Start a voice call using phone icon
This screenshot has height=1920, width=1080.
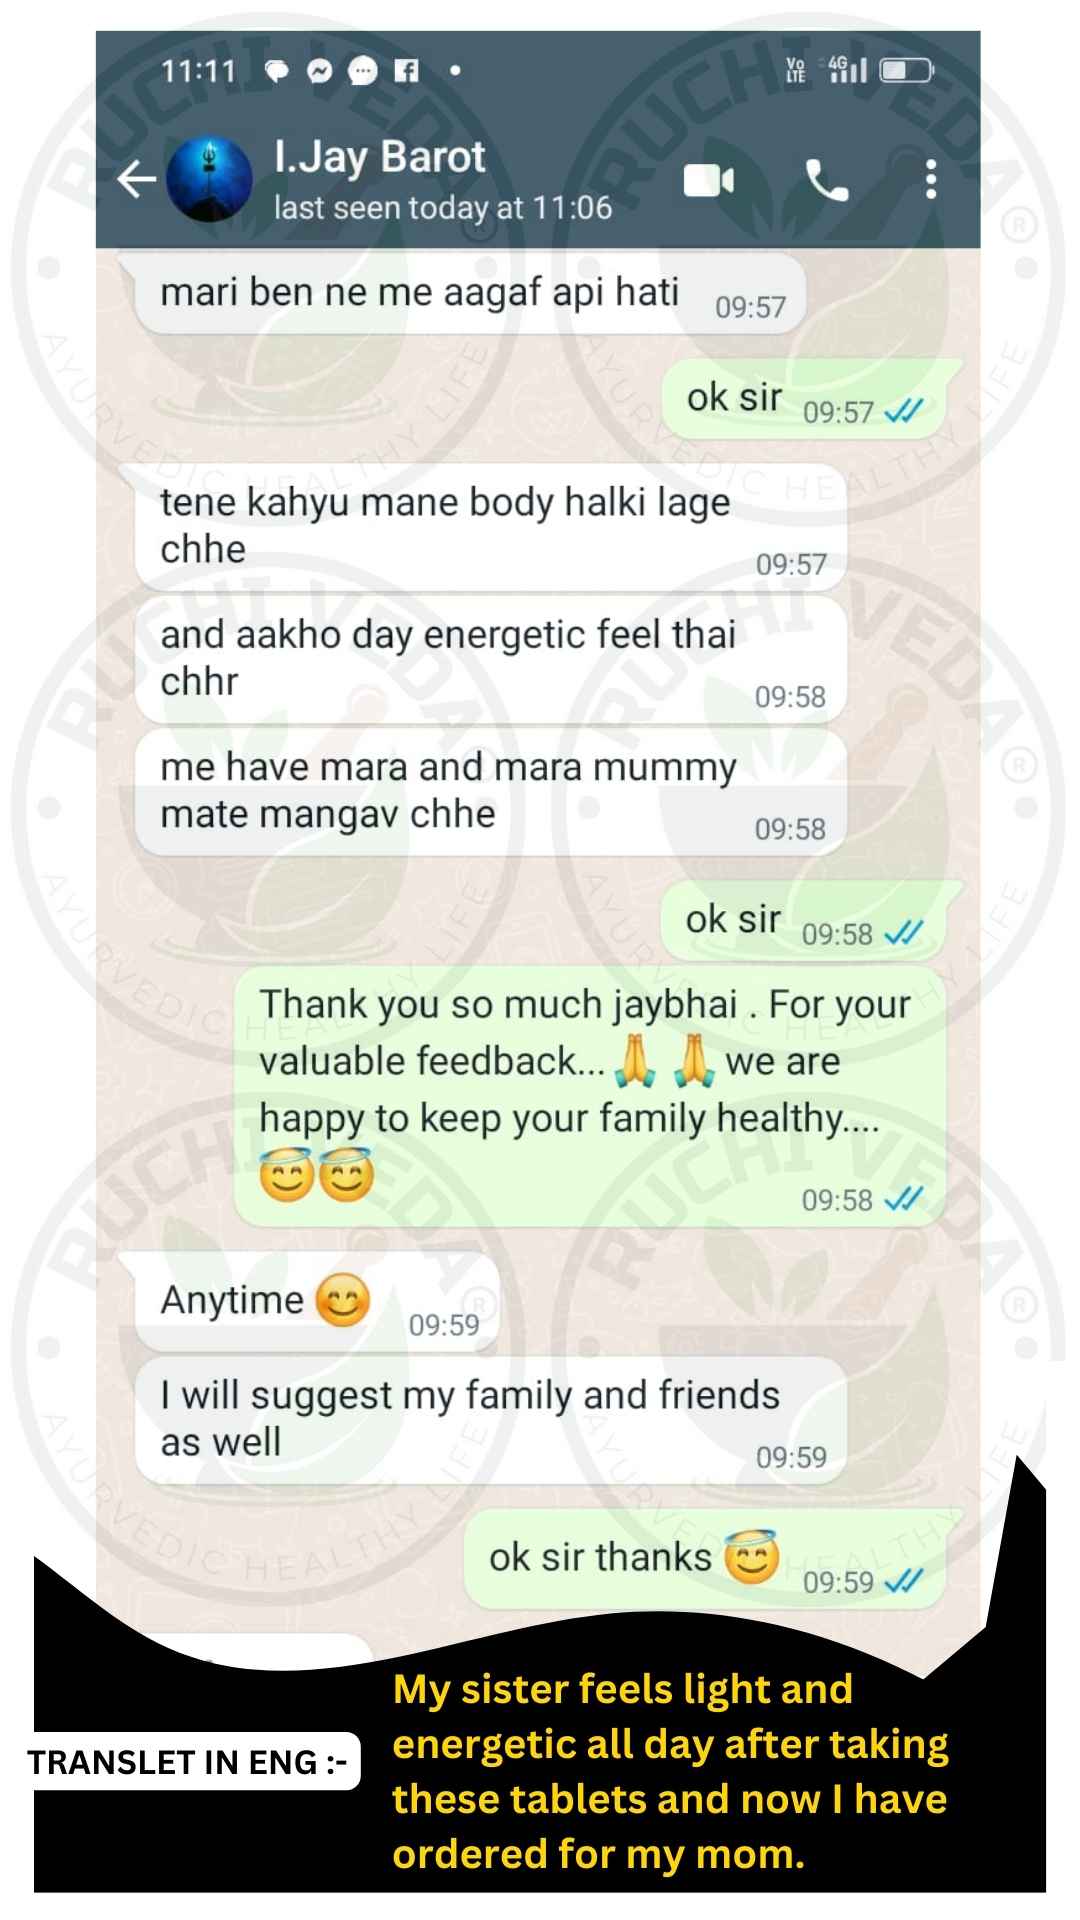coord(827,180)
